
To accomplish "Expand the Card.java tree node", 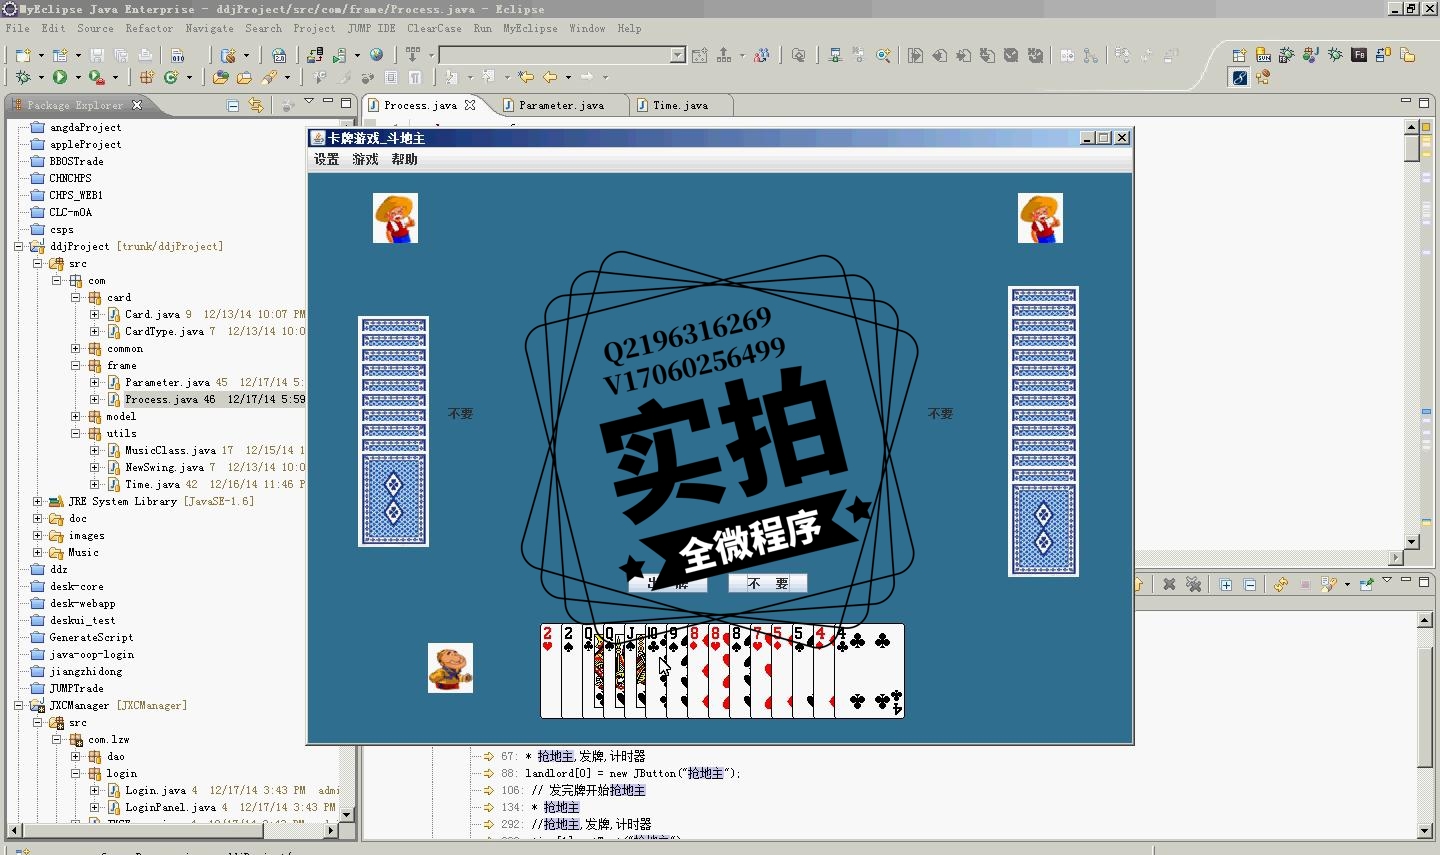I will [95, 314].
